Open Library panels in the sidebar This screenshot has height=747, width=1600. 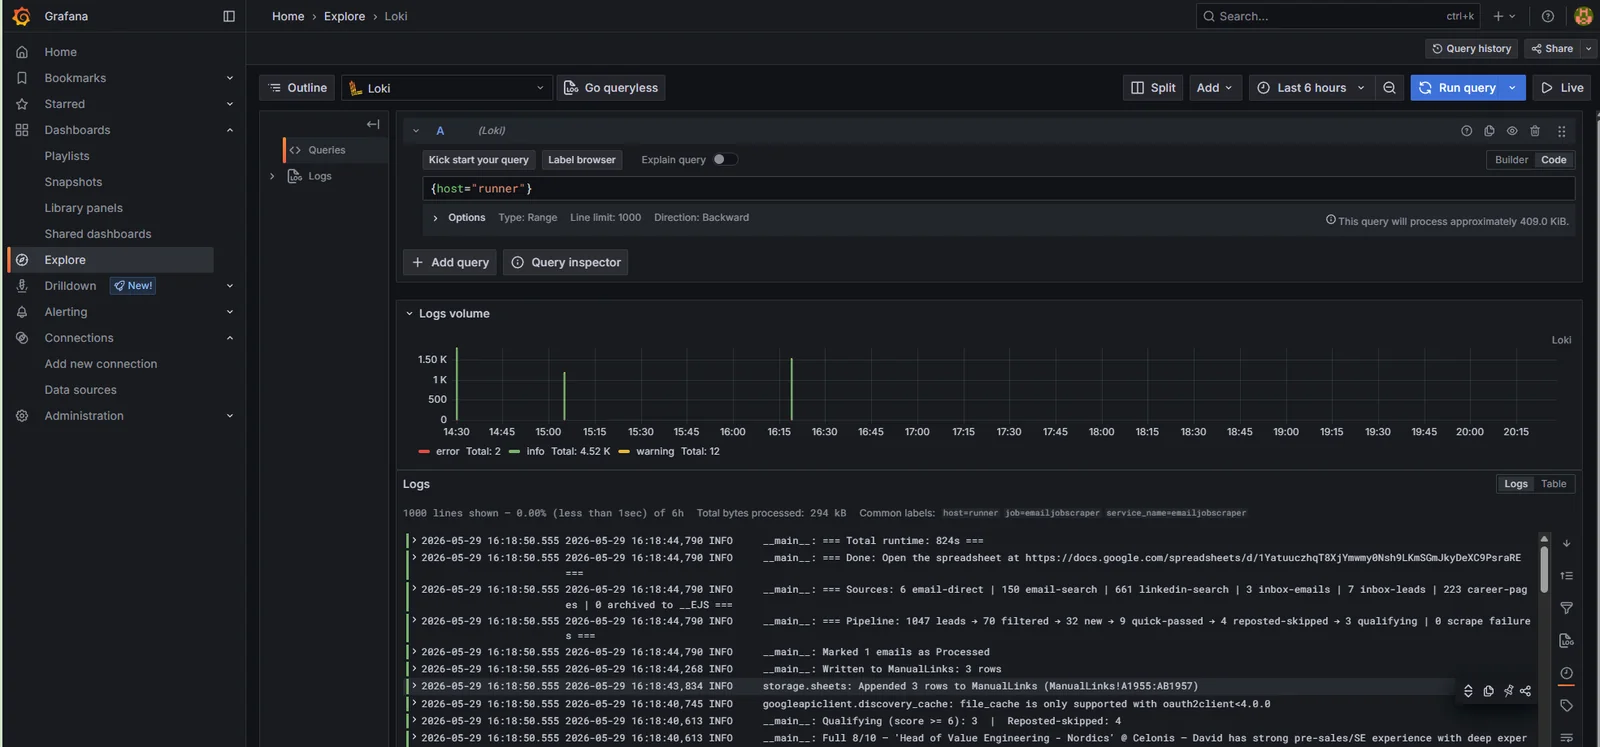pos(84,208)
